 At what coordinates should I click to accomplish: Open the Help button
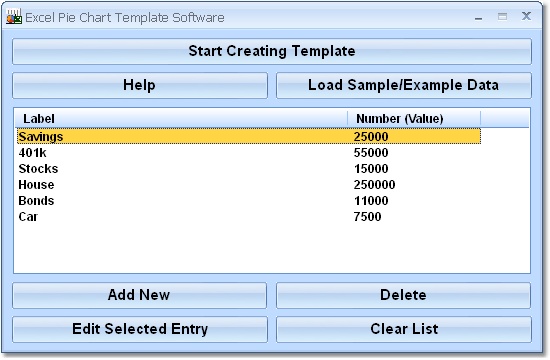[140, 85]
